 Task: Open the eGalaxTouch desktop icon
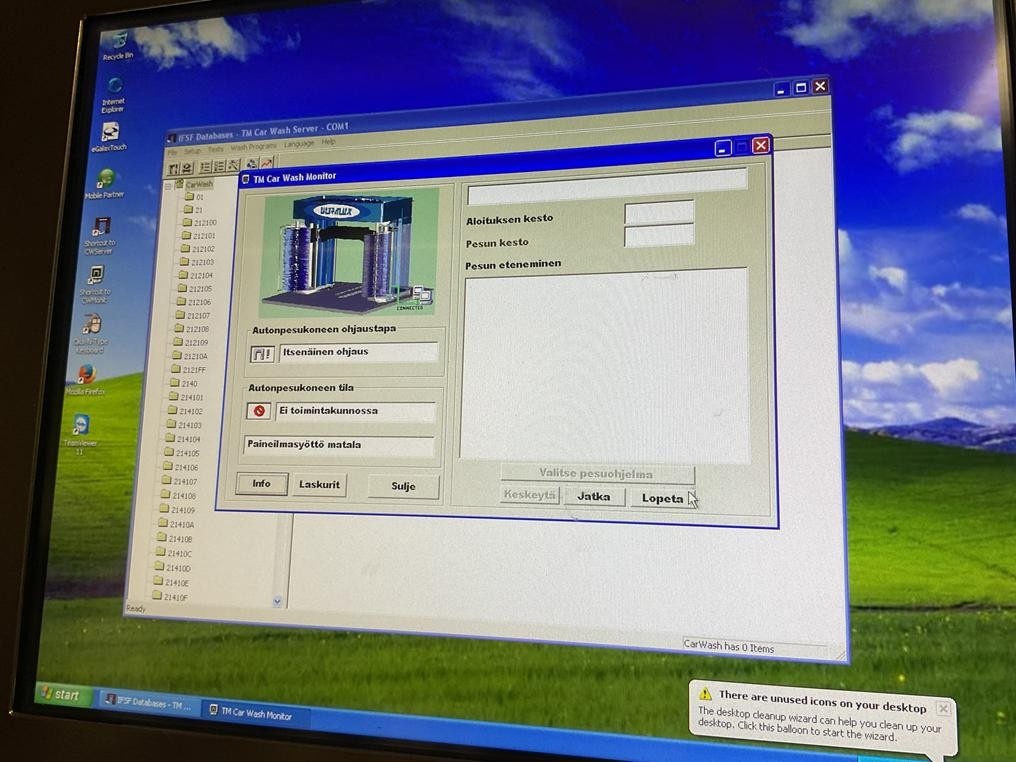pyautogui.click(x=110, y=134)
